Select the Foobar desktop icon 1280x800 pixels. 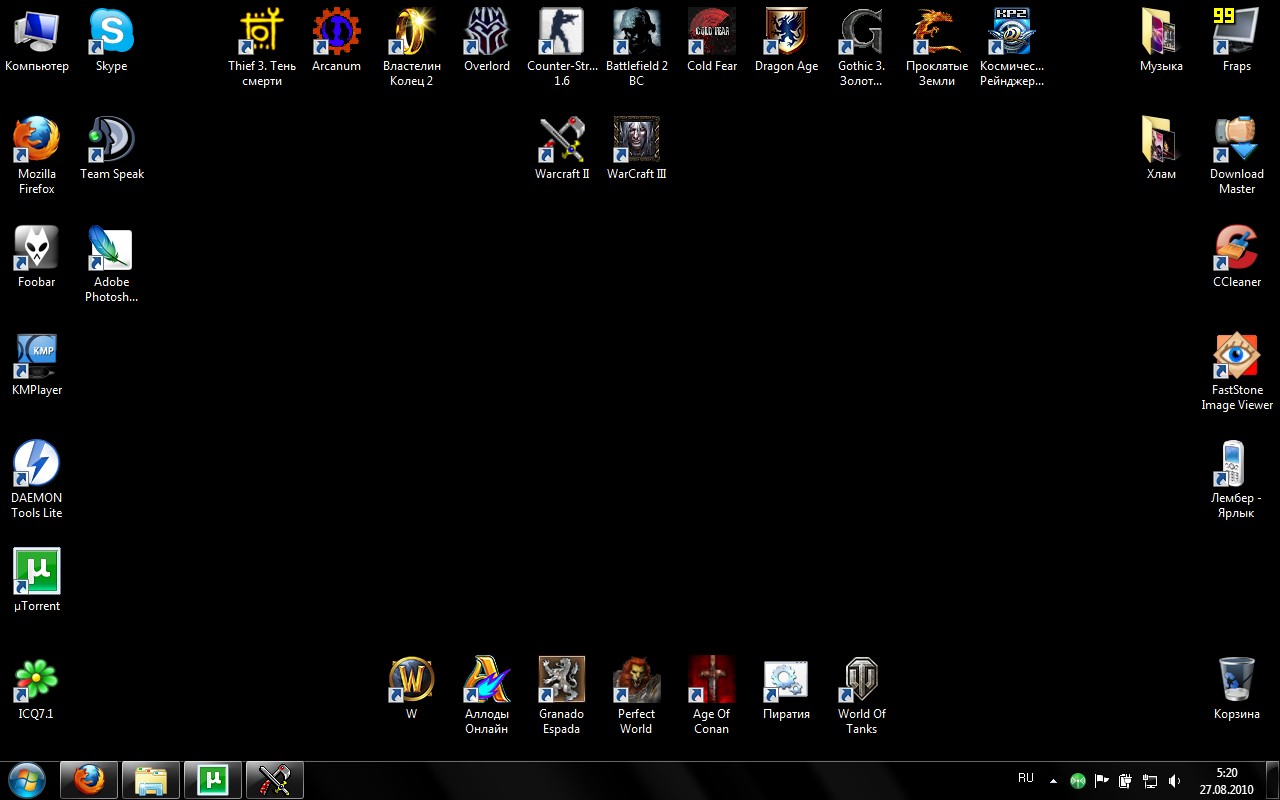(37, 256)
